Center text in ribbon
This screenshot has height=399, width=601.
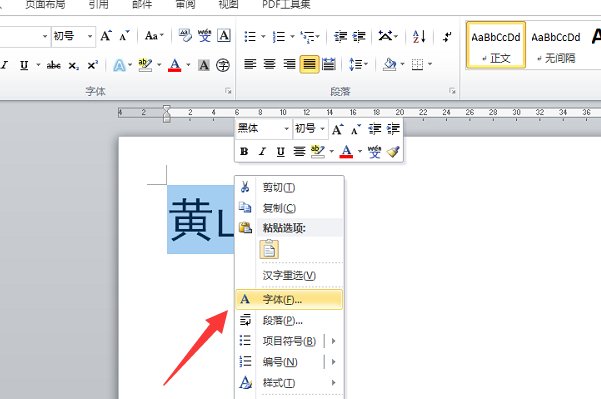(x=269, y=64)
